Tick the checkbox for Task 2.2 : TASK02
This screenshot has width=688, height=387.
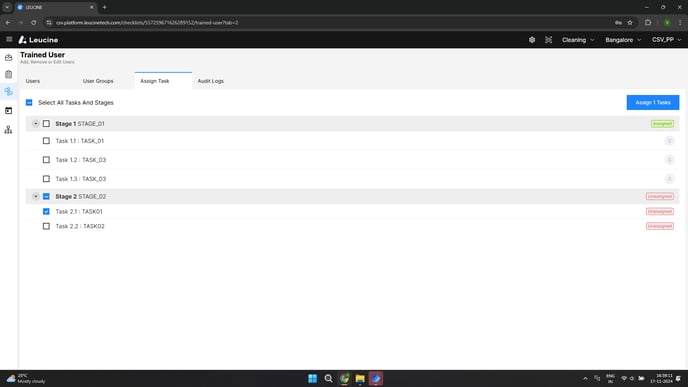(46, 226)
